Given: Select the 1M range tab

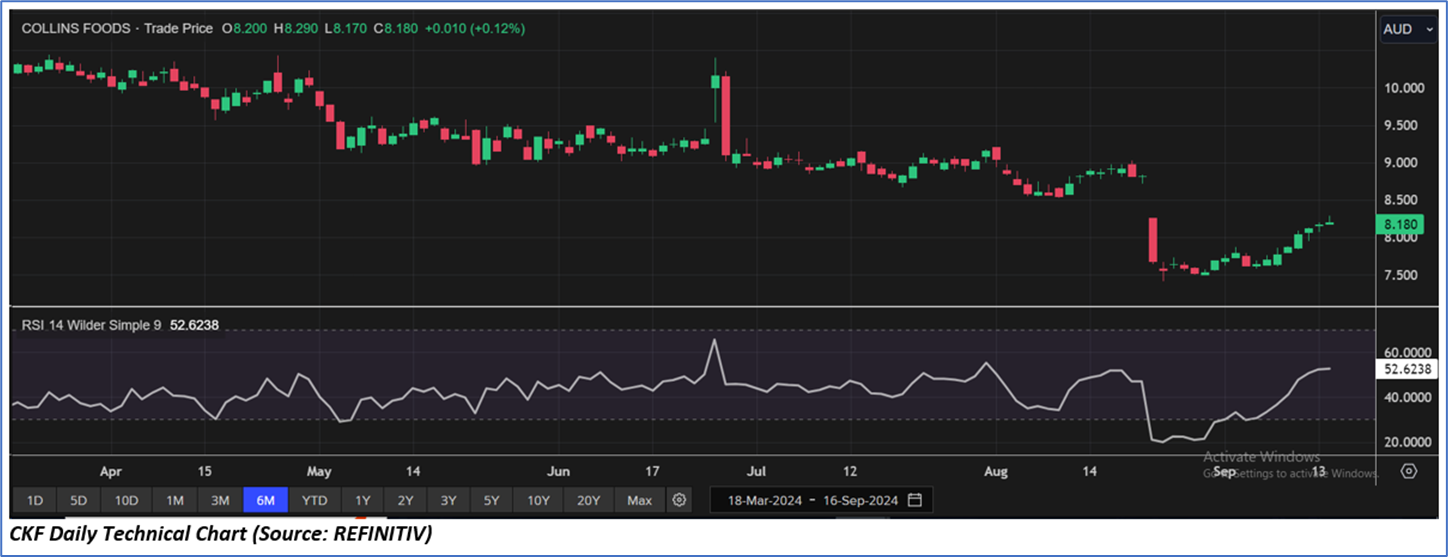Looking at the screenshot, I should tap(174, 500).
